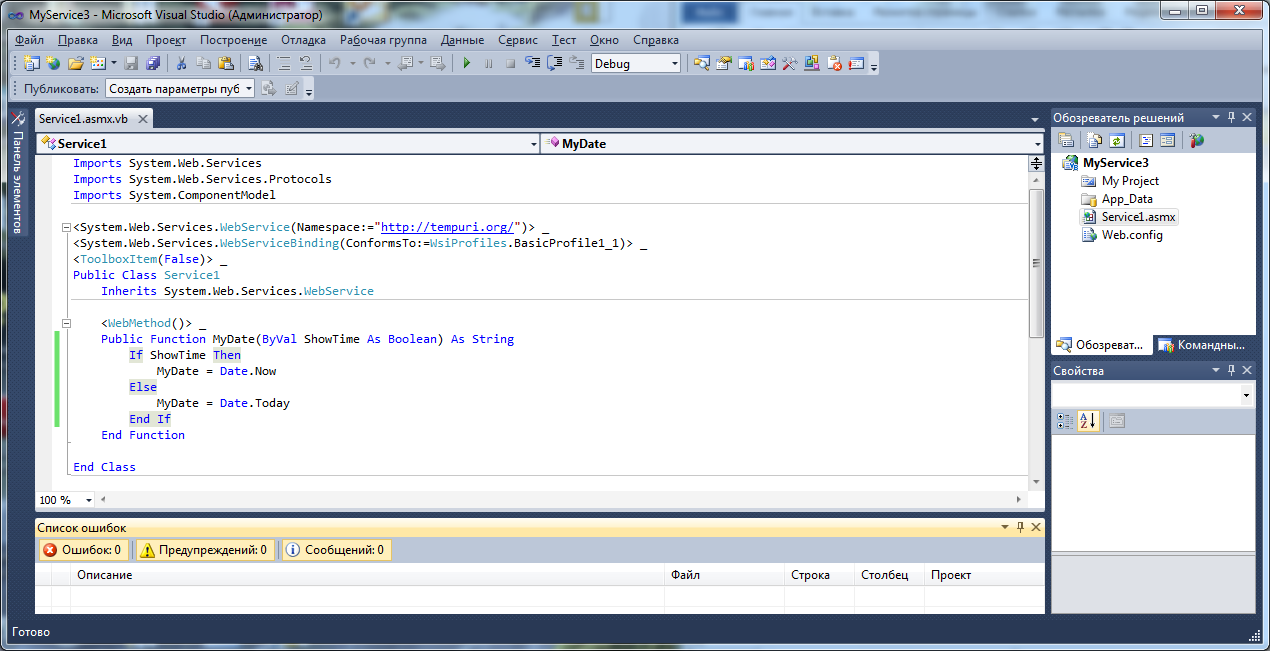Toggle Warnings: 0 filter button

click(204, 550)
